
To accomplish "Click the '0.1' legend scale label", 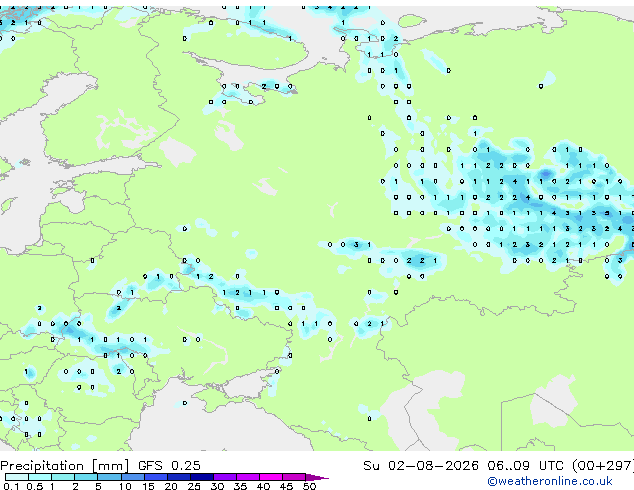I will [11, 486].
